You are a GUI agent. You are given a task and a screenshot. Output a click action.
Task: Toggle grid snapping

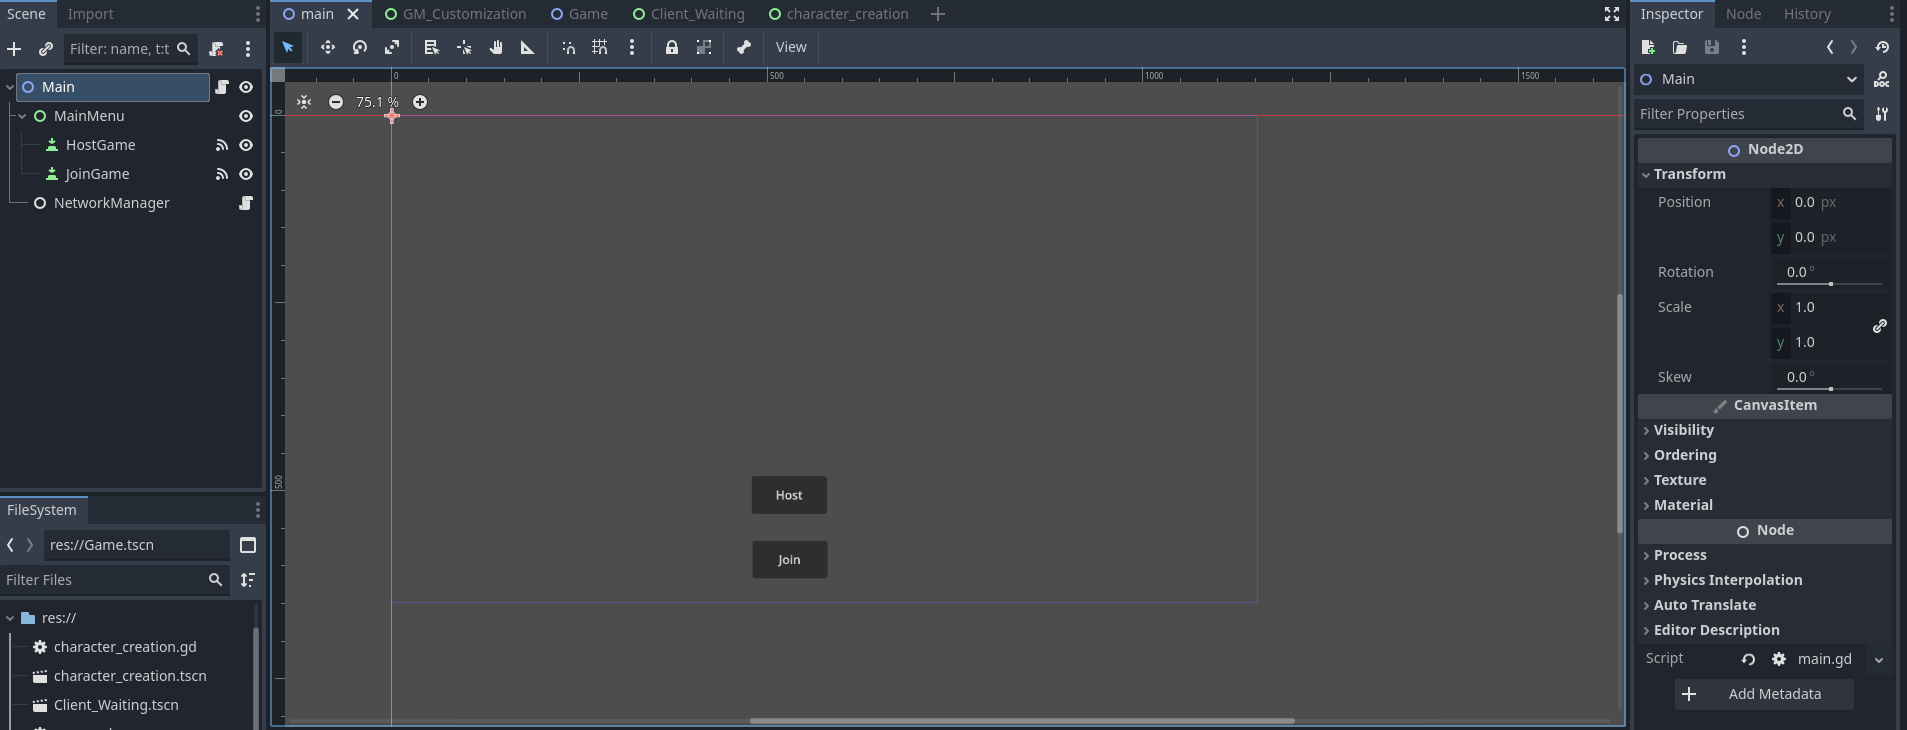coord(600,47)
